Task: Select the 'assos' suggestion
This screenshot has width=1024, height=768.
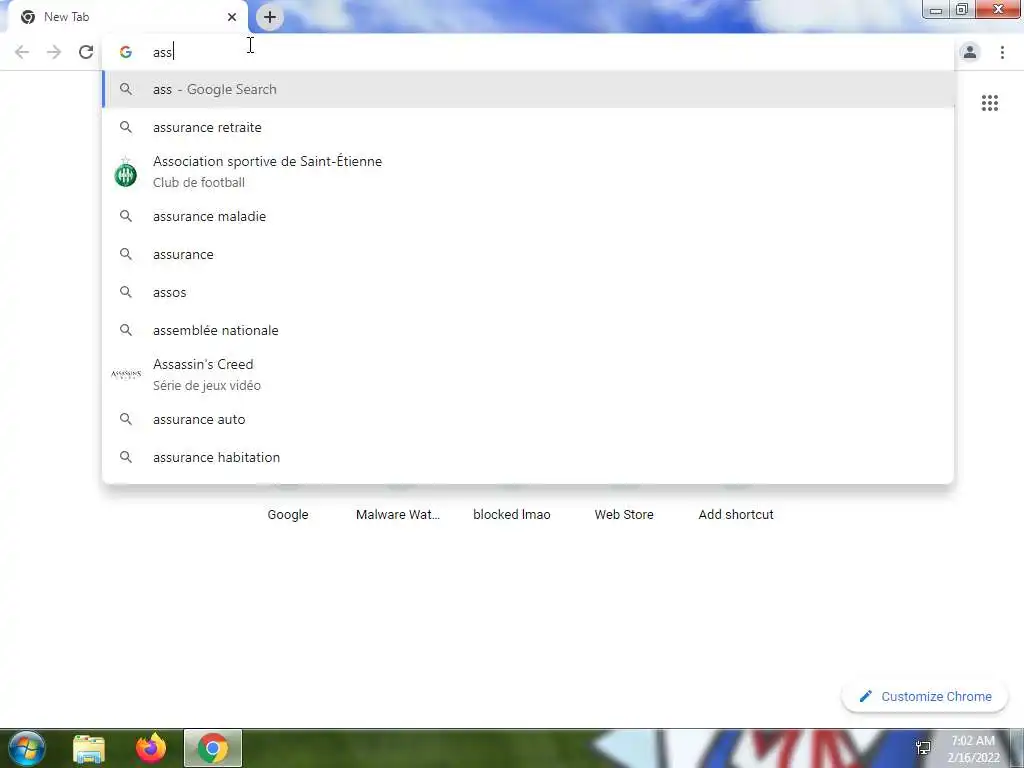Action: (x=528, y=292)
